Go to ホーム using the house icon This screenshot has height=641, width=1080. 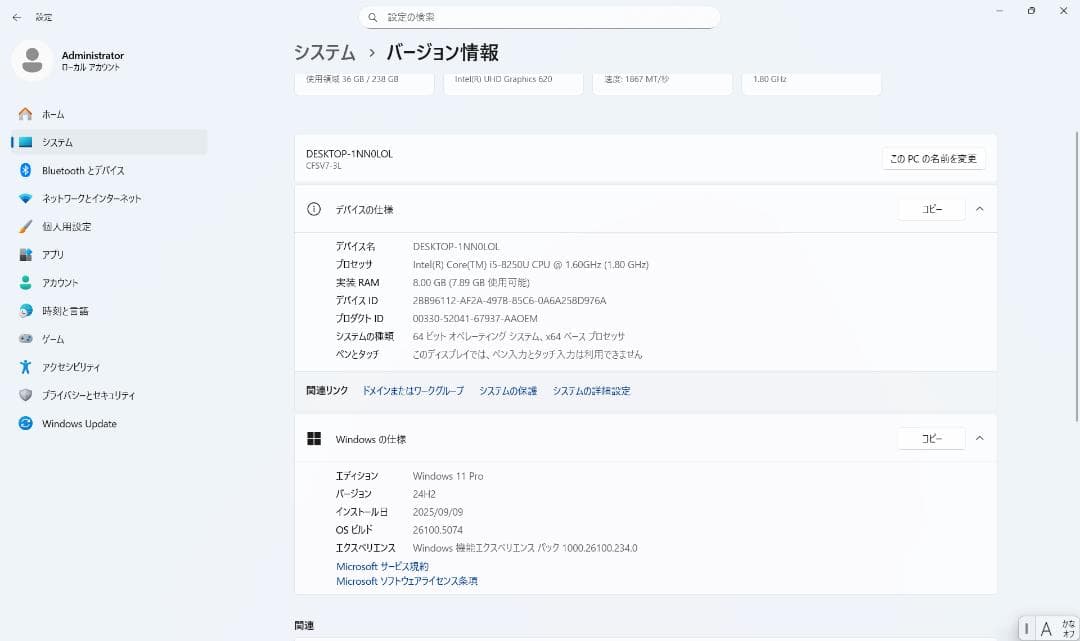tap(56, 113)
